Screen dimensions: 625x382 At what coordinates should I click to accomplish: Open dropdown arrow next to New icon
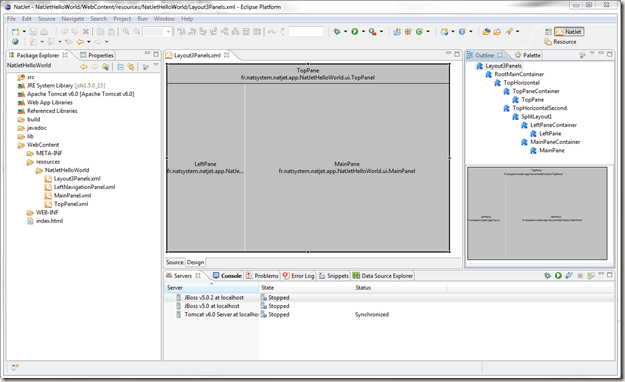(24, 32)
